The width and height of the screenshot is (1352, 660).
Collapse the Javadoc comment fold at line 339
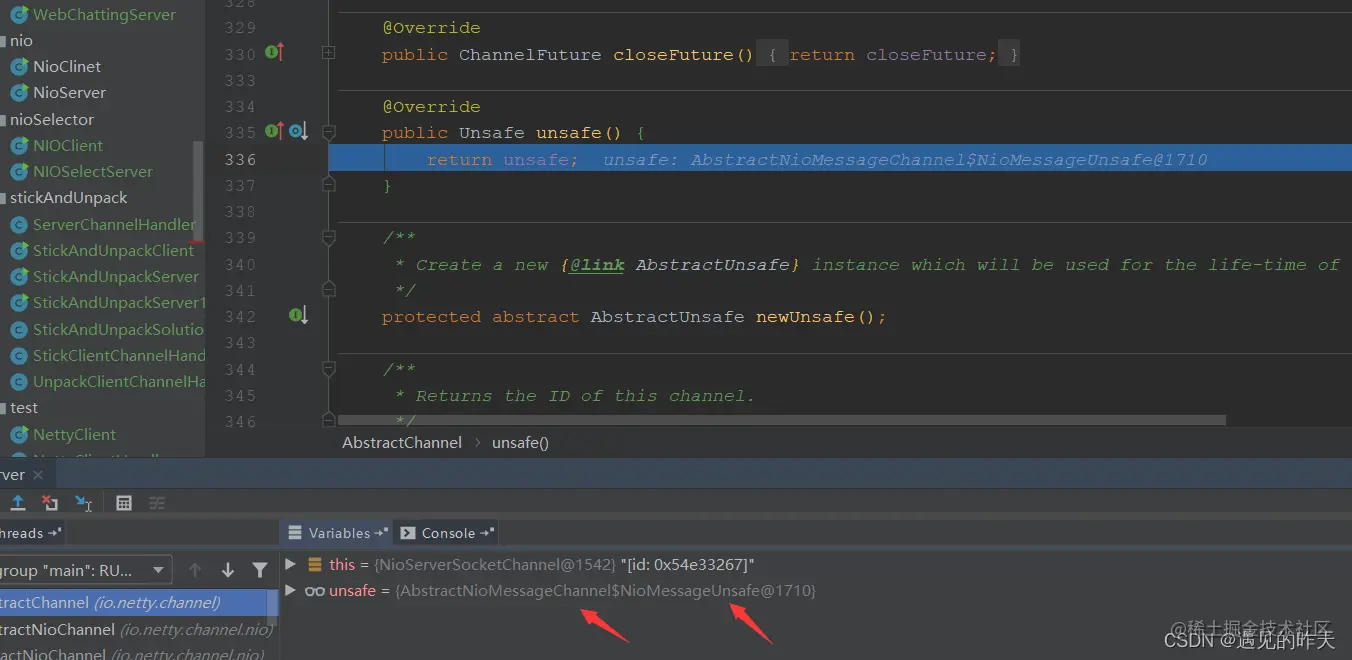pos(328,237)
